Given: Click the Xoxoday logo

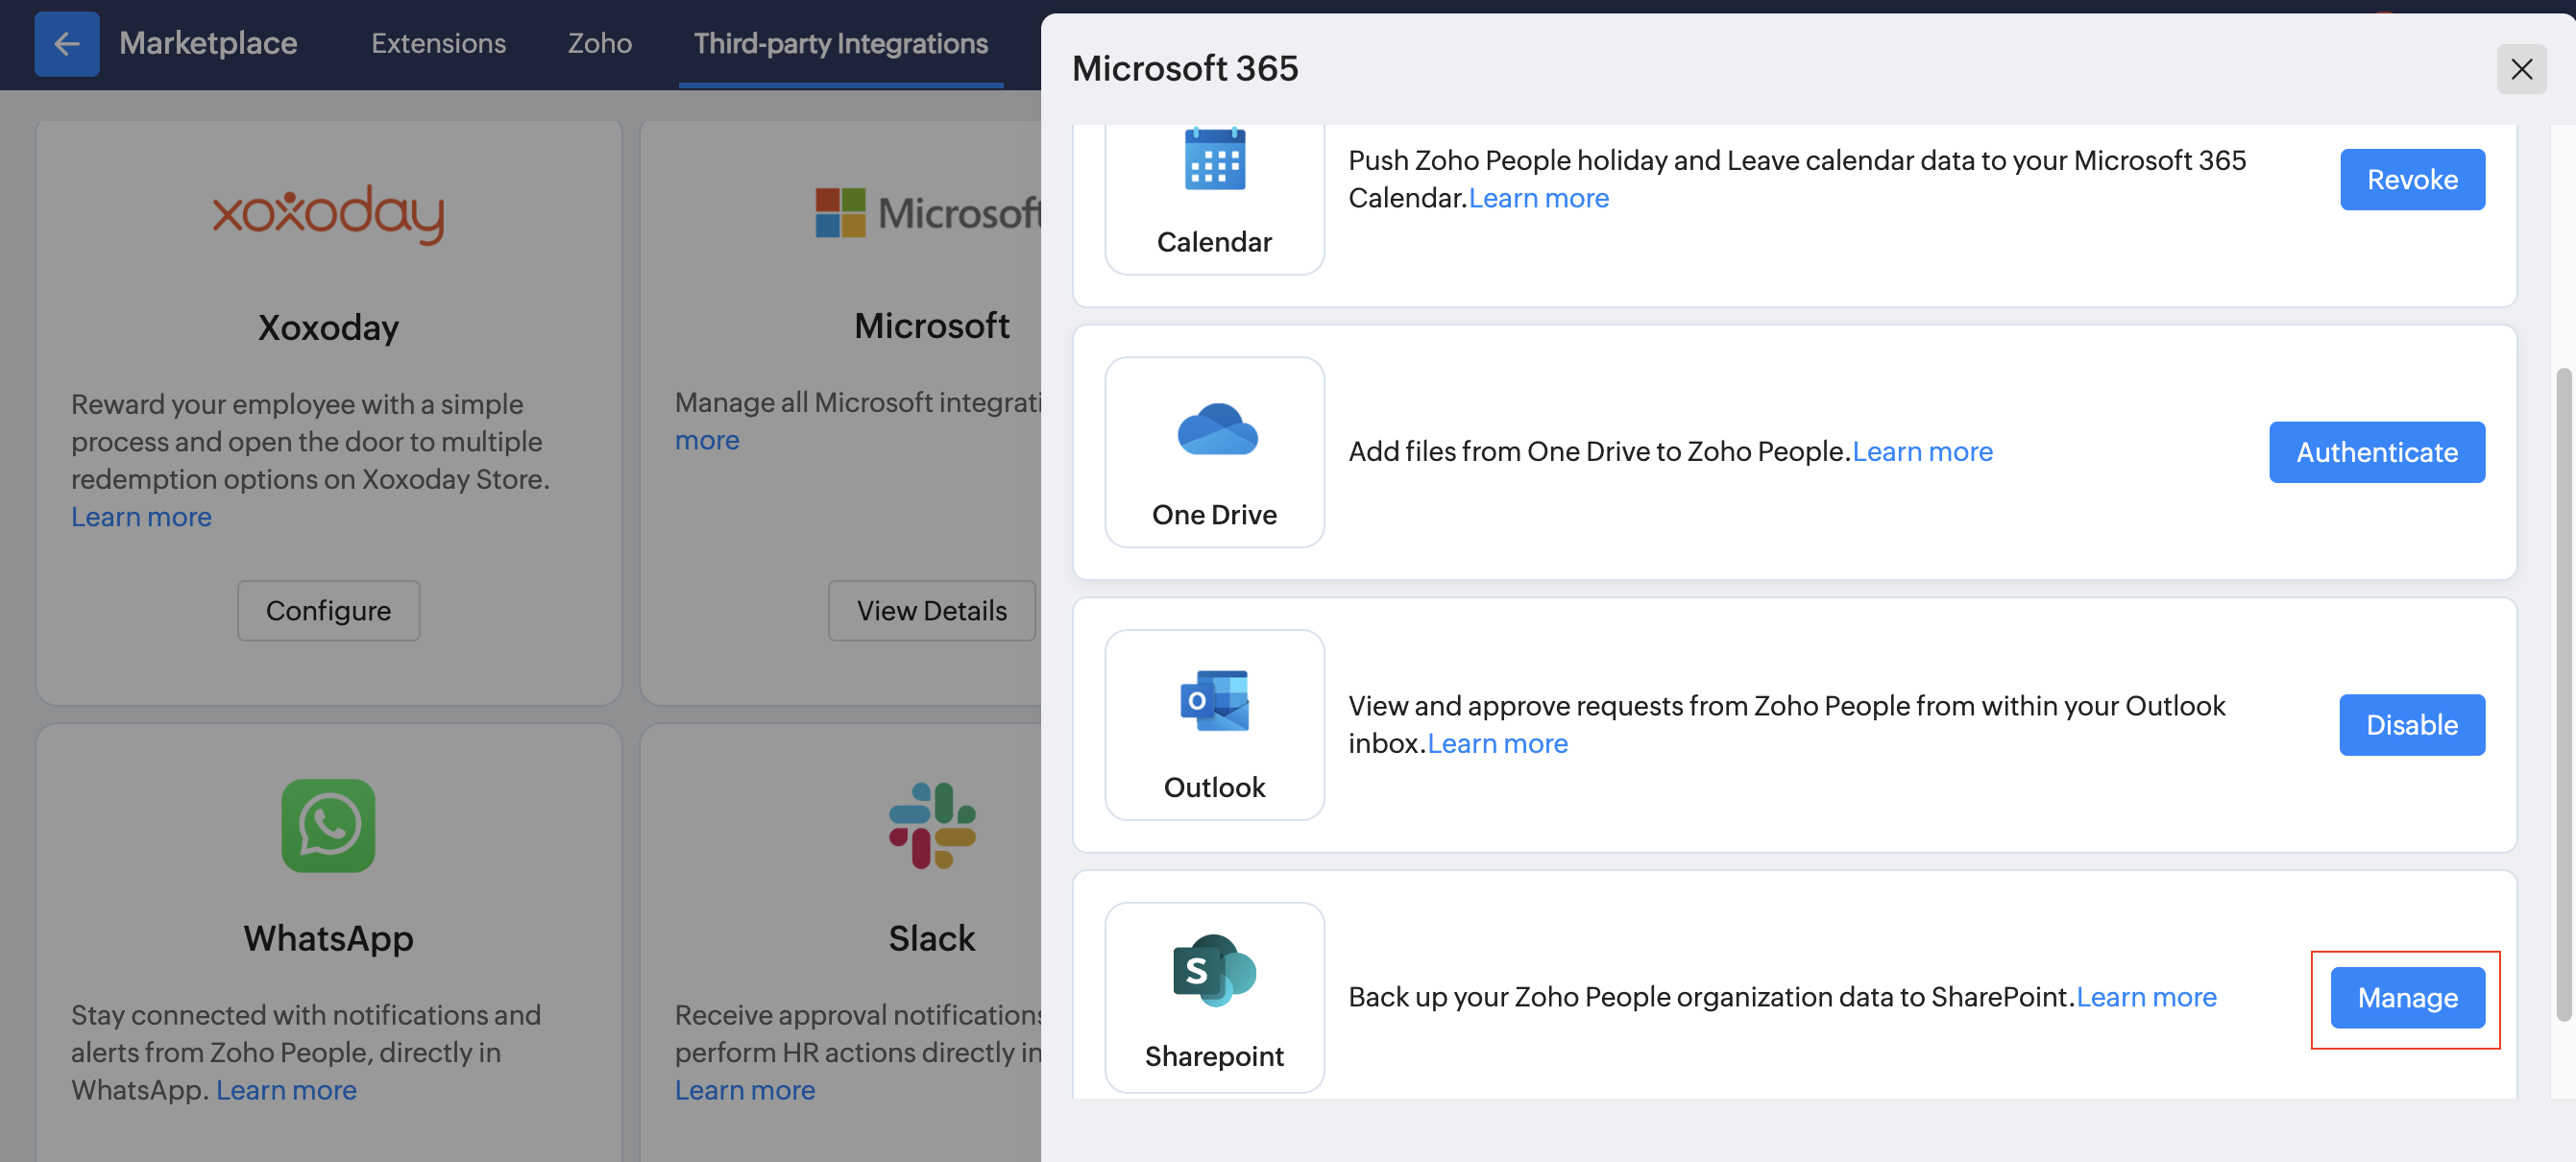Looking at the screenshot, I should pos(328,214).
